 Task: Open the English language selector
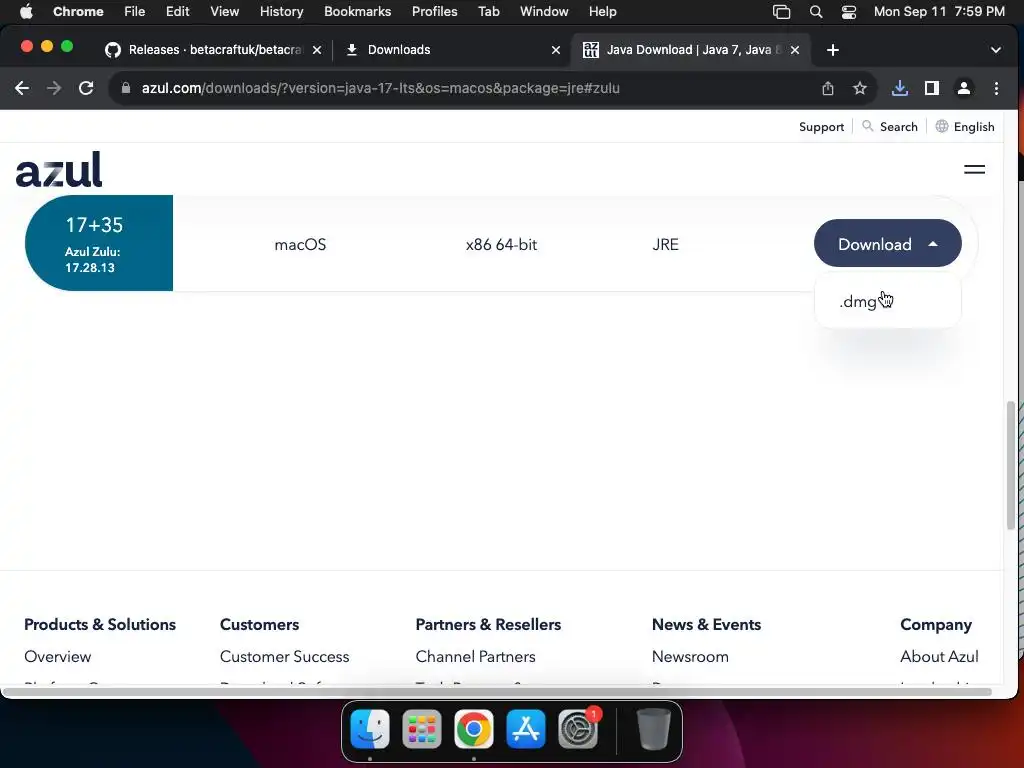(x=965, y=127)
